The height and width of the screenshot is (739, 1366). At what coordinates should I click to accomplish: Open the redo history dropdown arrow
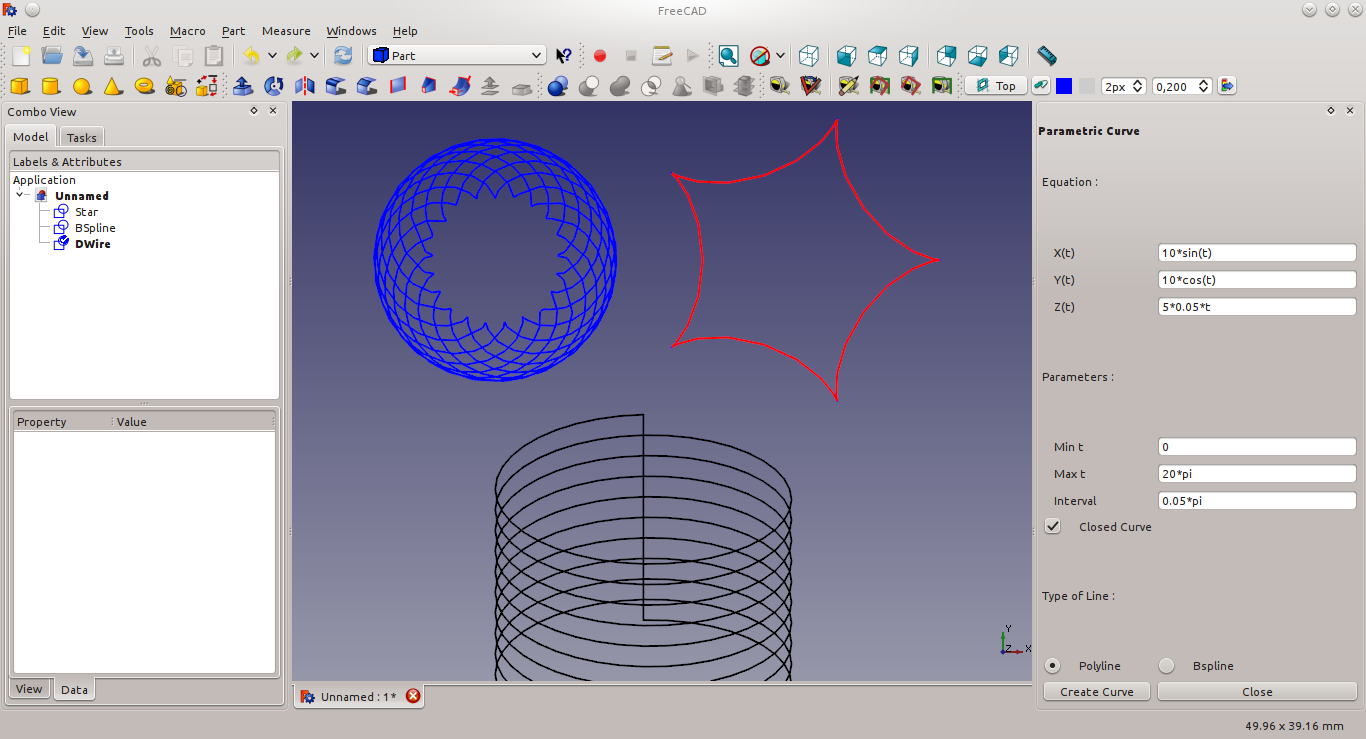314,56
